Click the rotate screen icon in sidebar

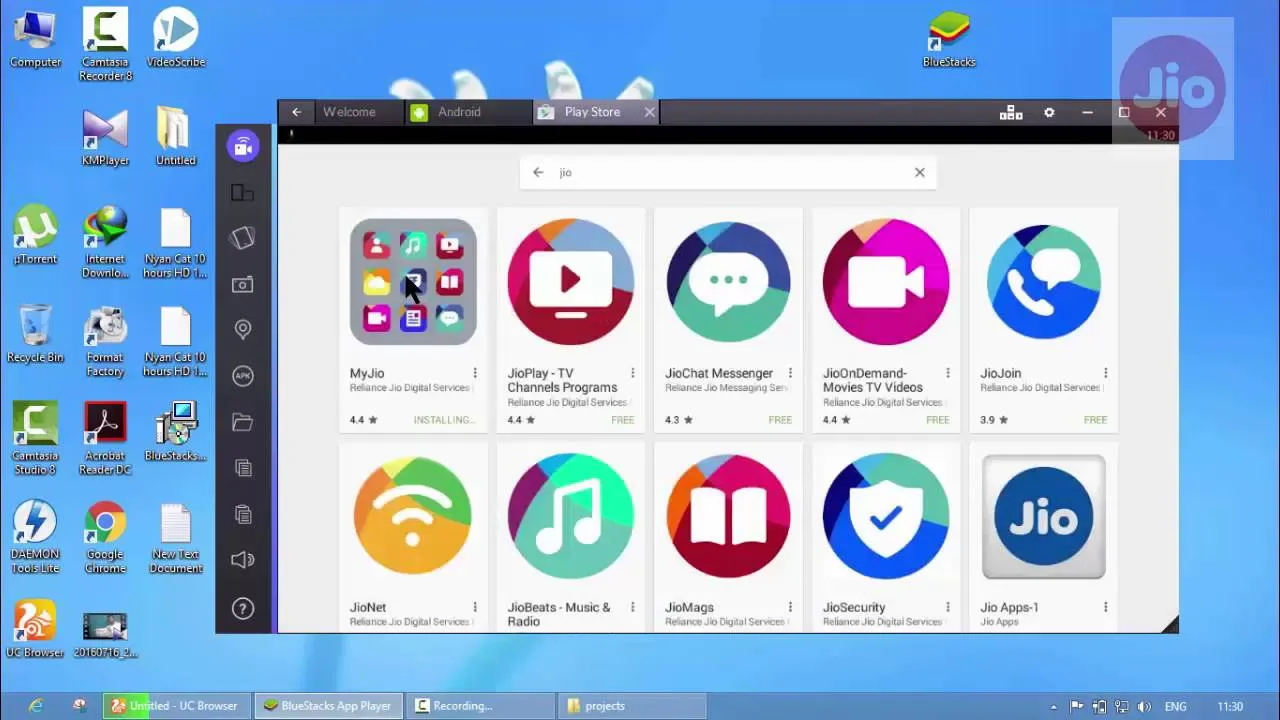[x=242, y=238]
